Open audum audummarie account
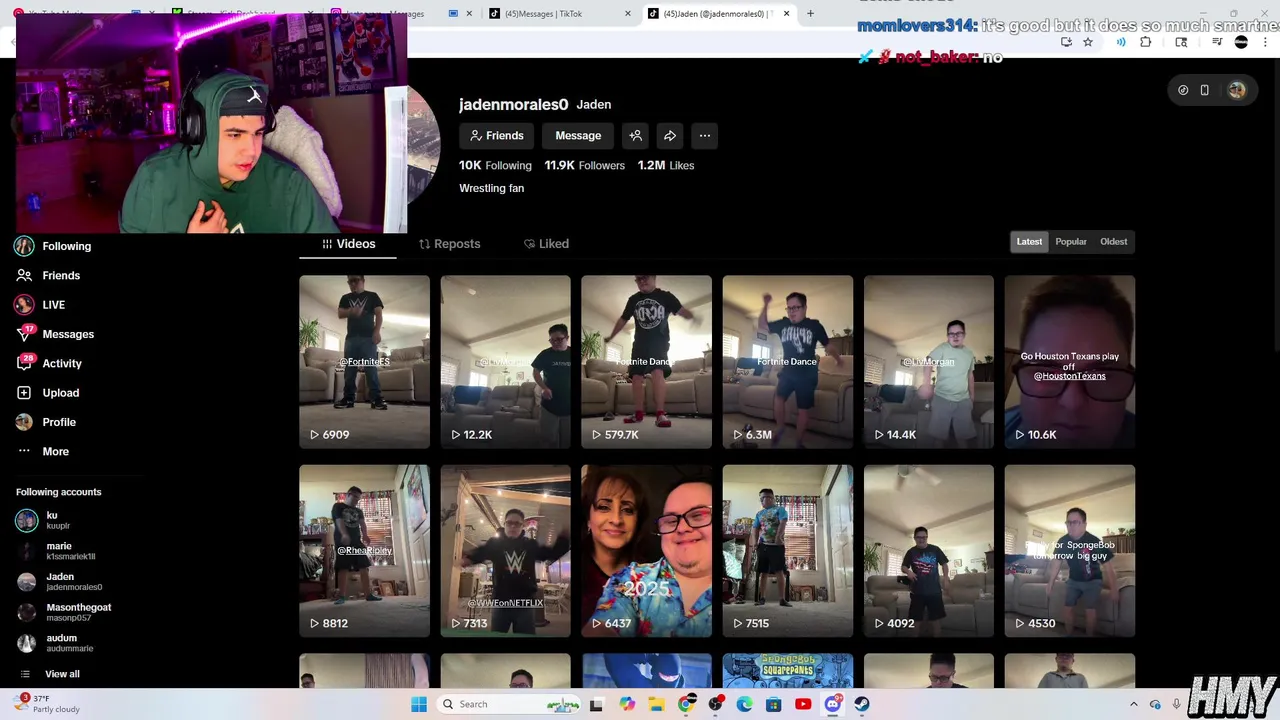The height and width of the screenshot is (720, 1280). click(x=55, y=643)
